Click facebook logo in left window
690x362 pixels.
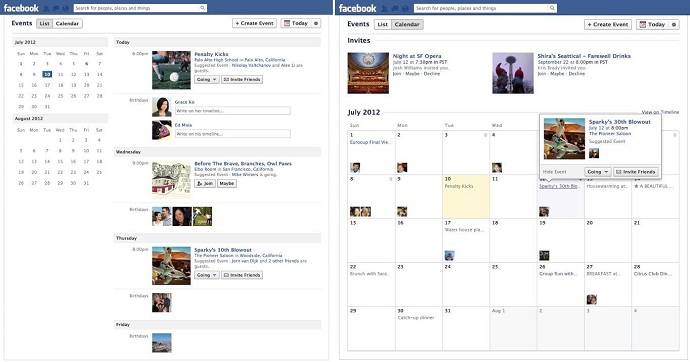21,8
